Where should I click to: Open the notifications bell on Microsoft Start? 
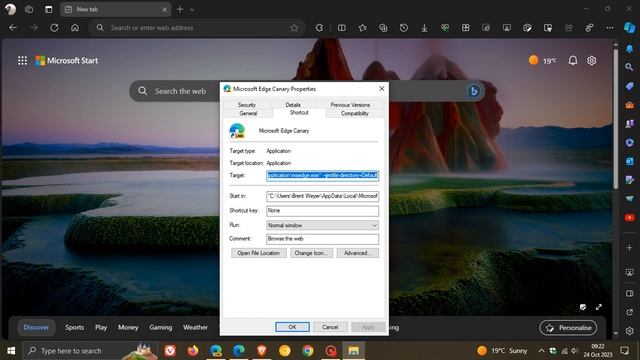(573, 61)
